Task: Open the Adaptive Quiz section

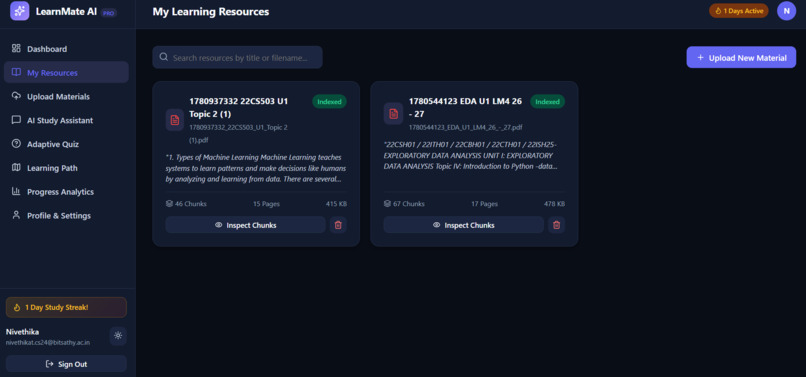Action: pos(66,144)
